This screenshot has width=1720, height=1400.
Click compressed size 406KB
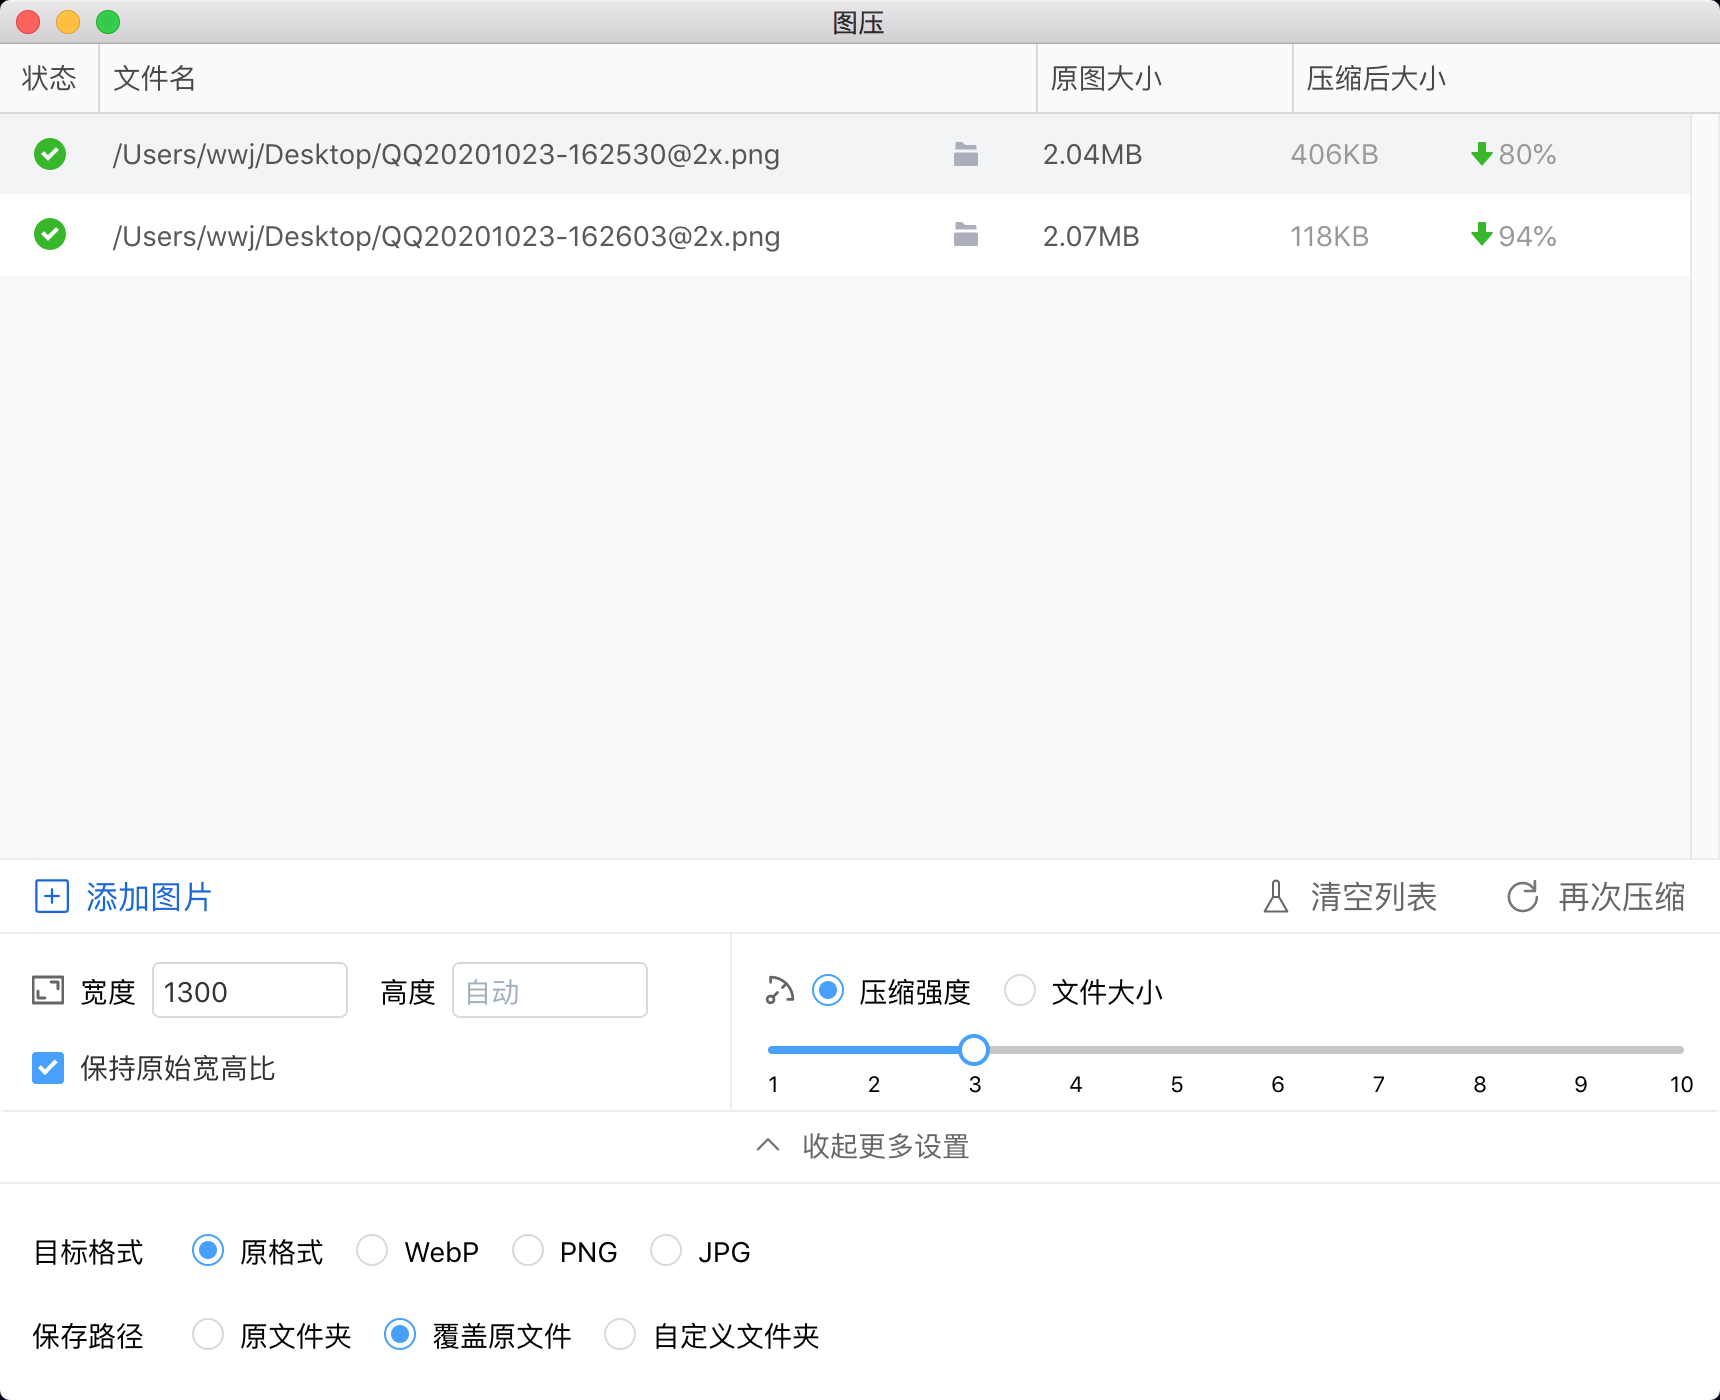pos(1334,154)
